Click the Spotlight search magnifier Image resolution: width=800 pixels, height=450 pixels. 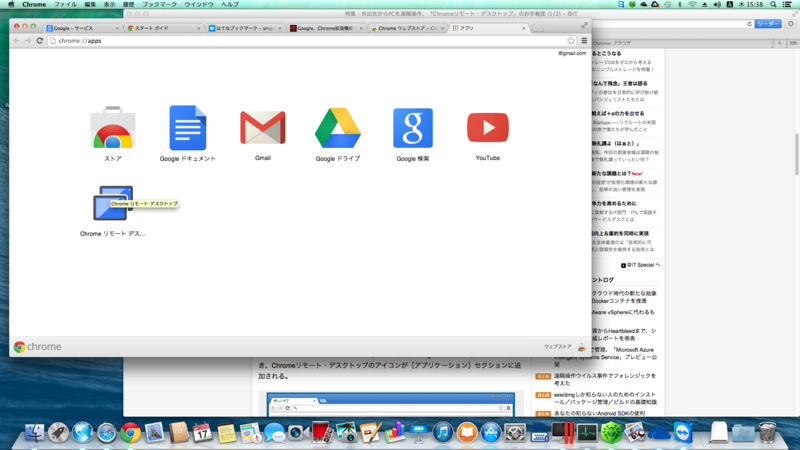pos(773,4)
